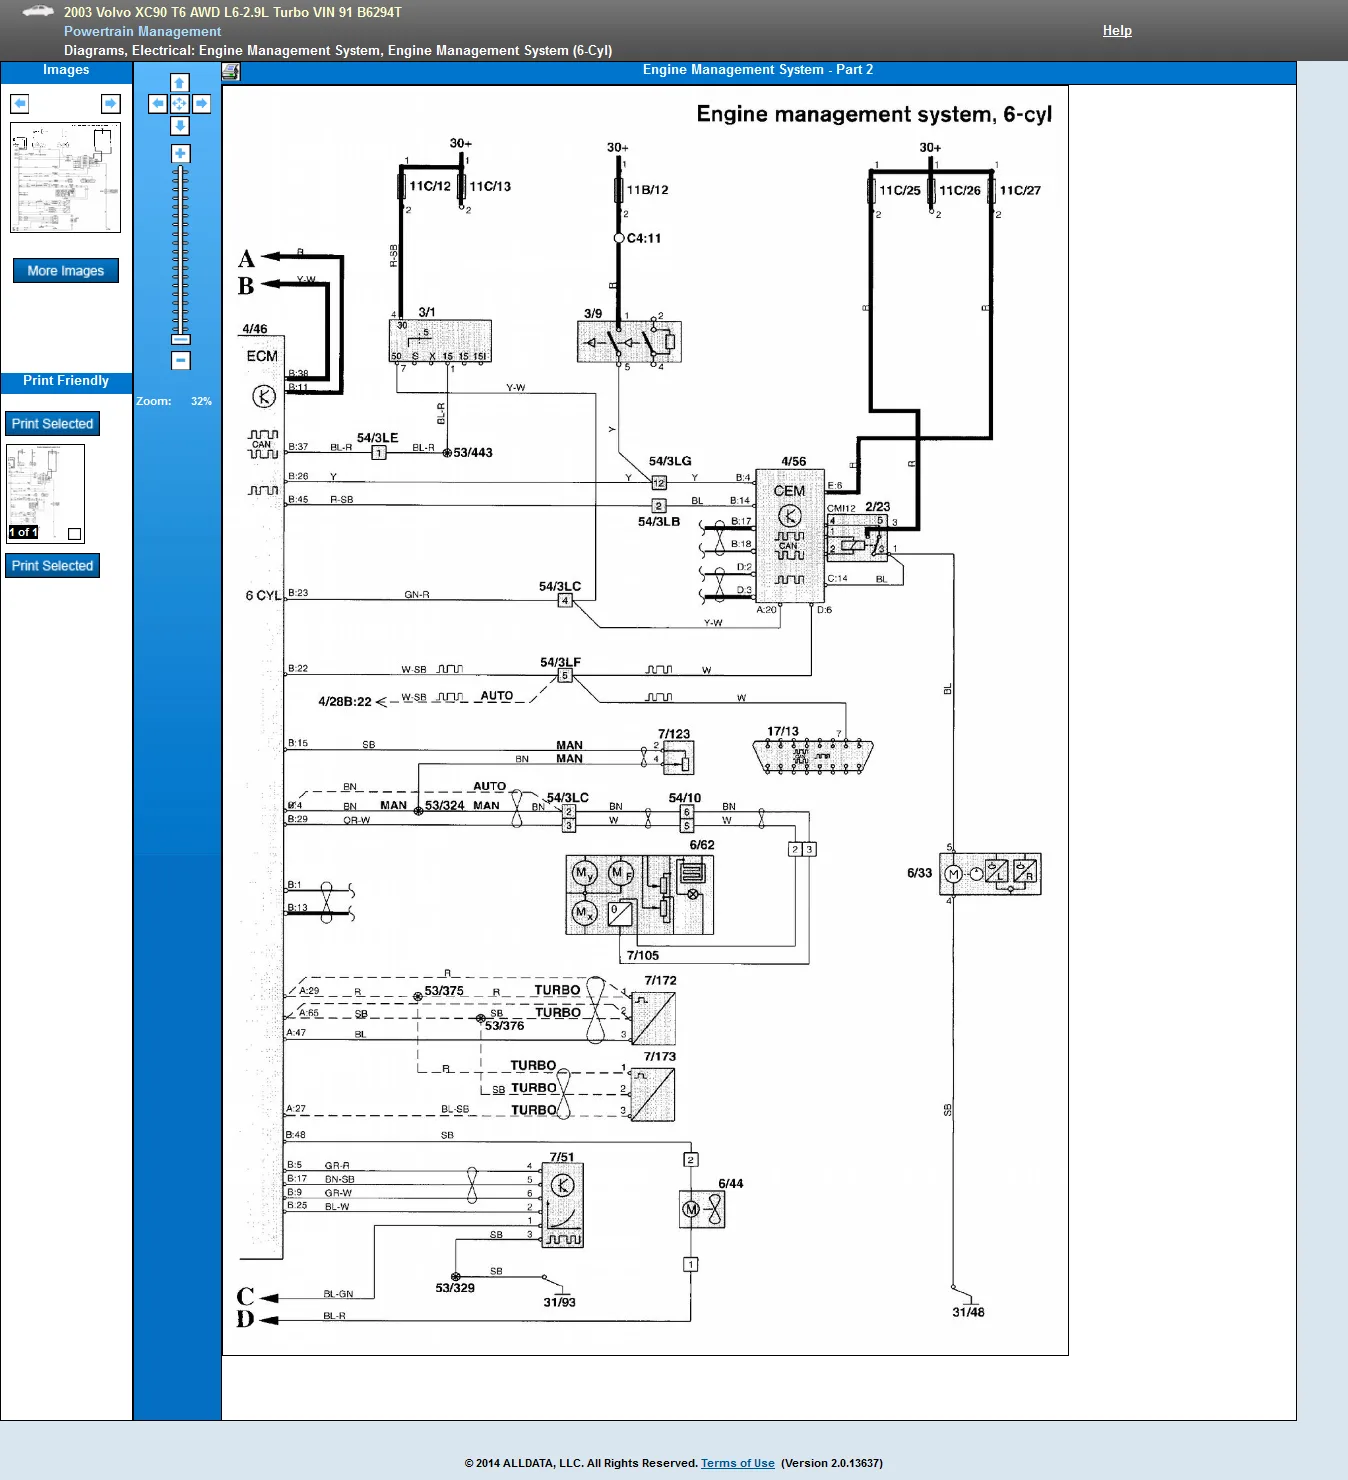The height and width of the screenshot is (1480, 1348).
Task: Click 'Engine management system, 6-cyl' diagram heading
Action: (874, 114)
